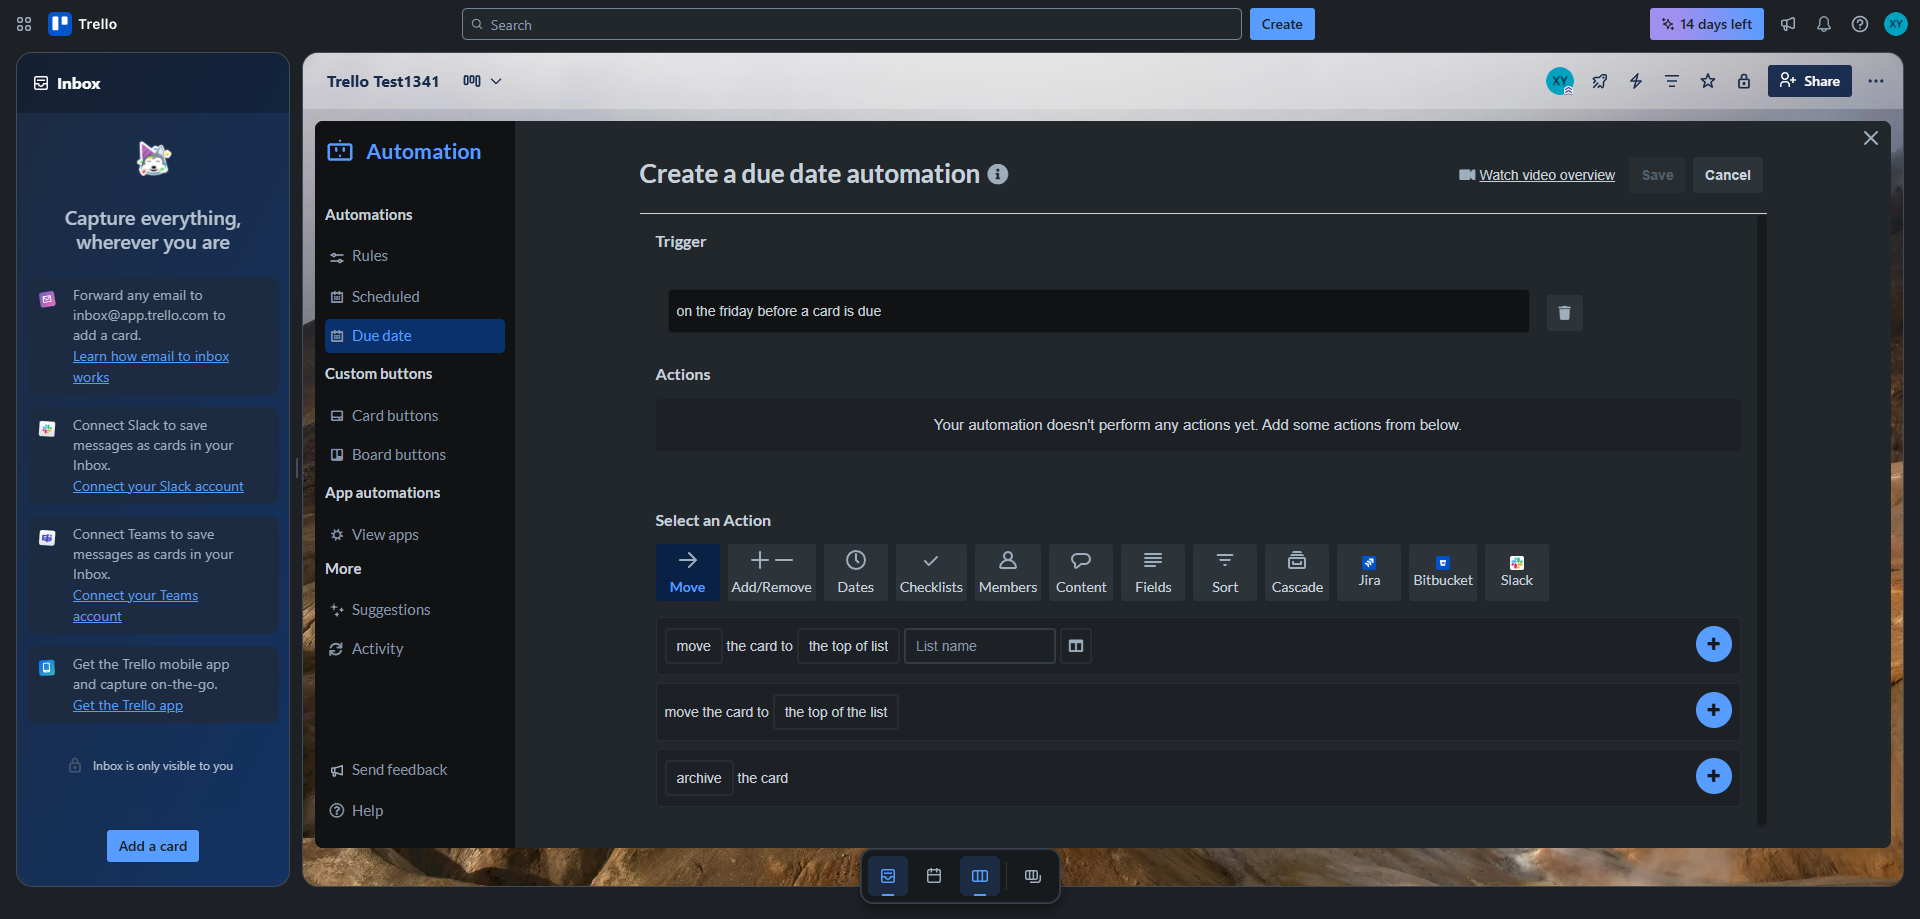Select the Bitbucket action category

click(1443, 572)
